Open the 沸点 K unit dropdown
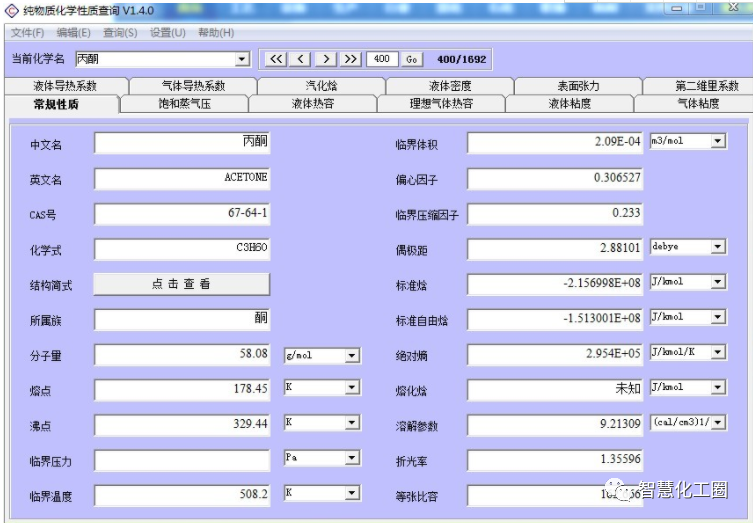The image size is (753, 523). [x=352, y=422]
